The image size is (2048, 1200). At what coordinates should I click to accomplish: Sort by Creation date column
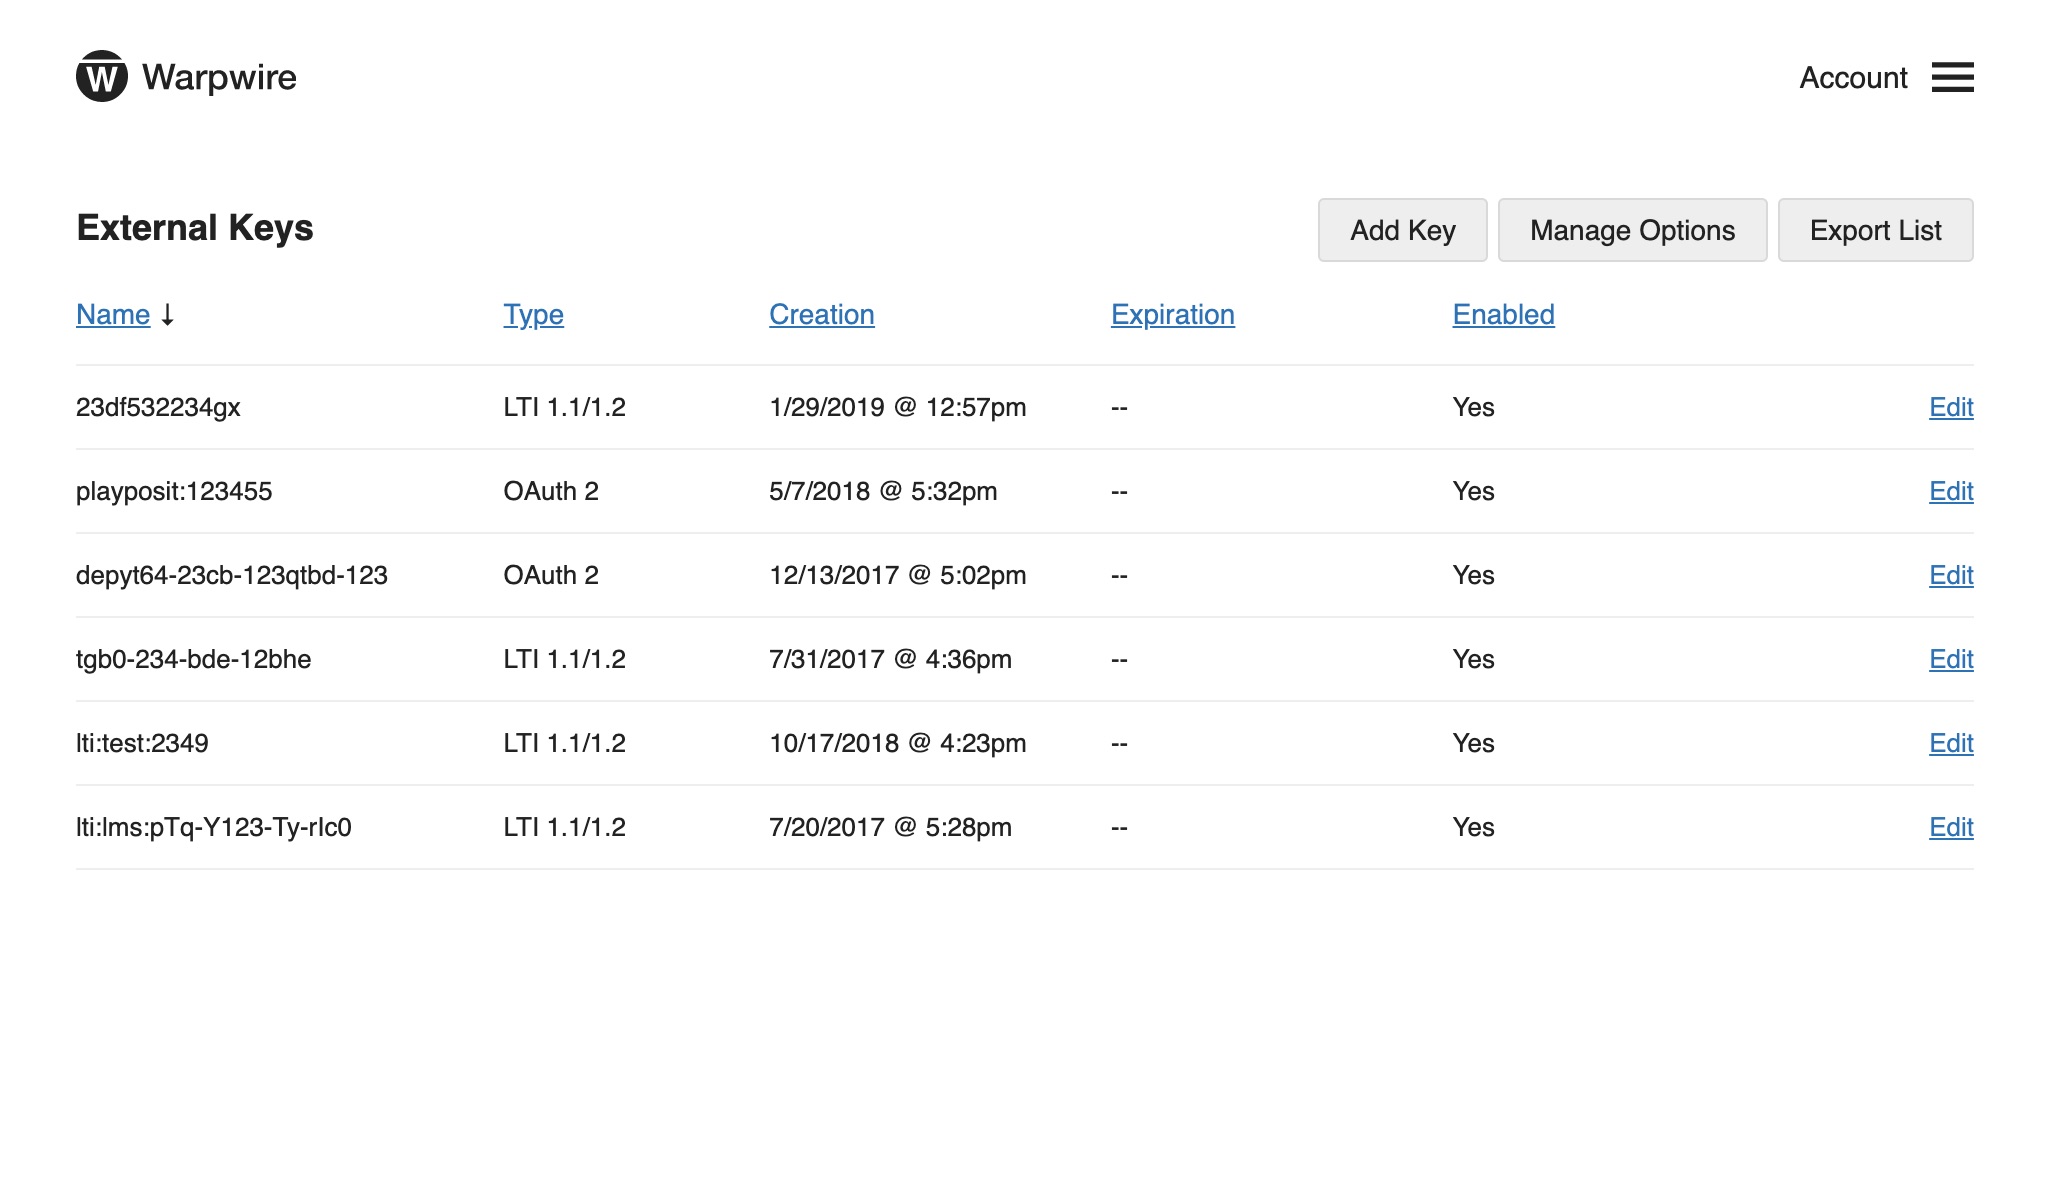[x=821, y=313]
